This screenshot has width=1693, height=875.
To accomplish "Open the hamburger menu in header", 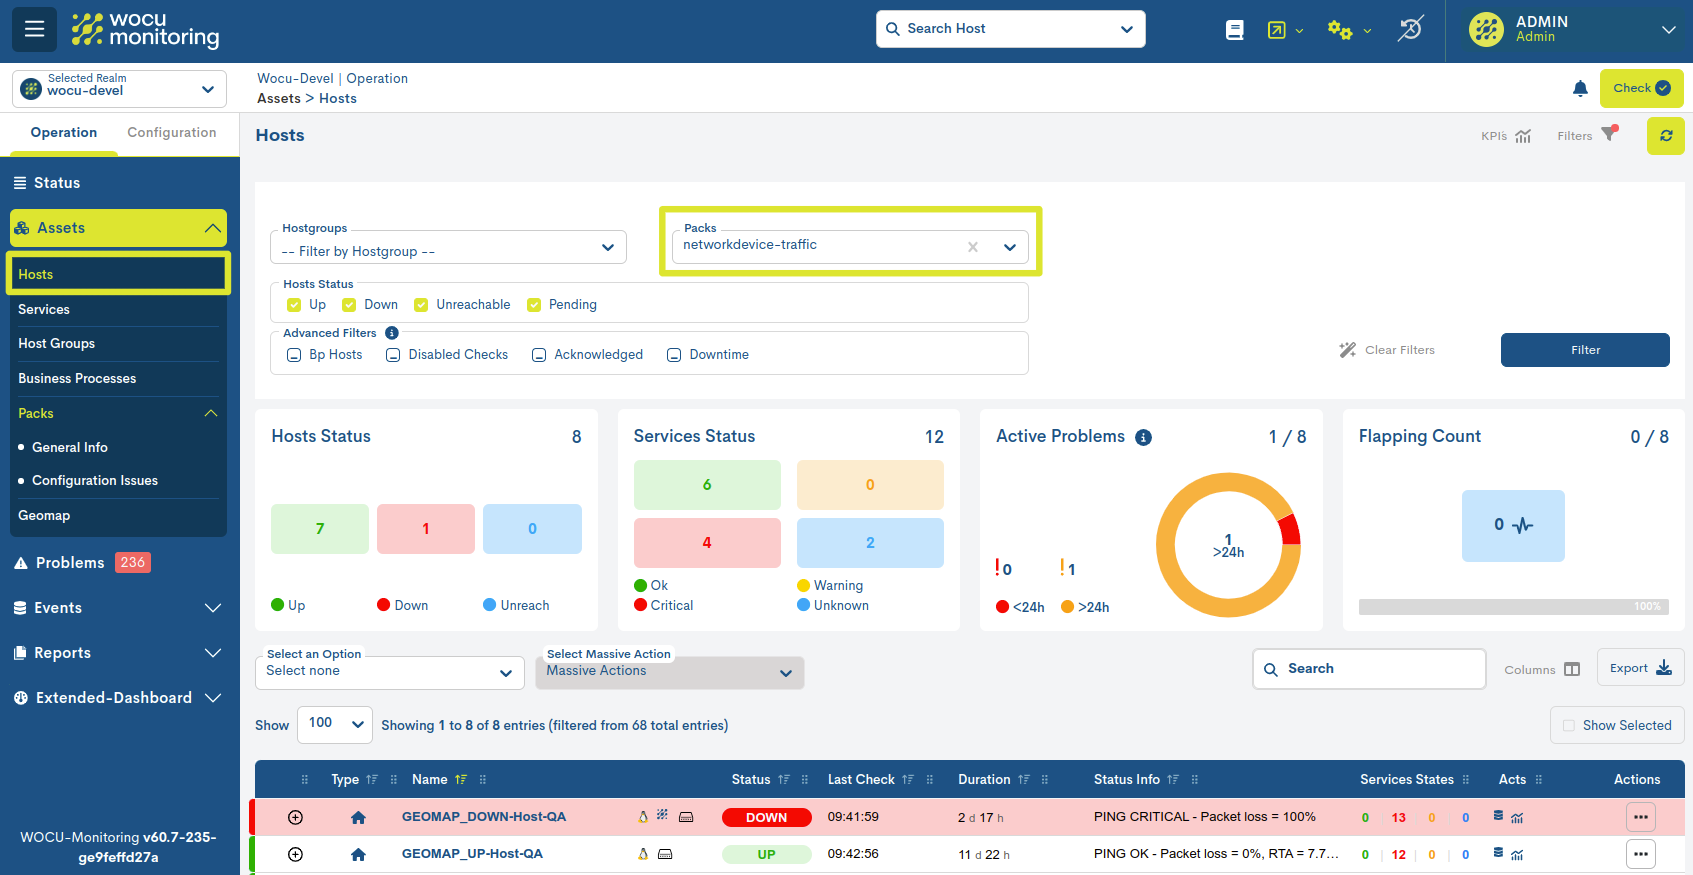I will (x=34, y=29).
